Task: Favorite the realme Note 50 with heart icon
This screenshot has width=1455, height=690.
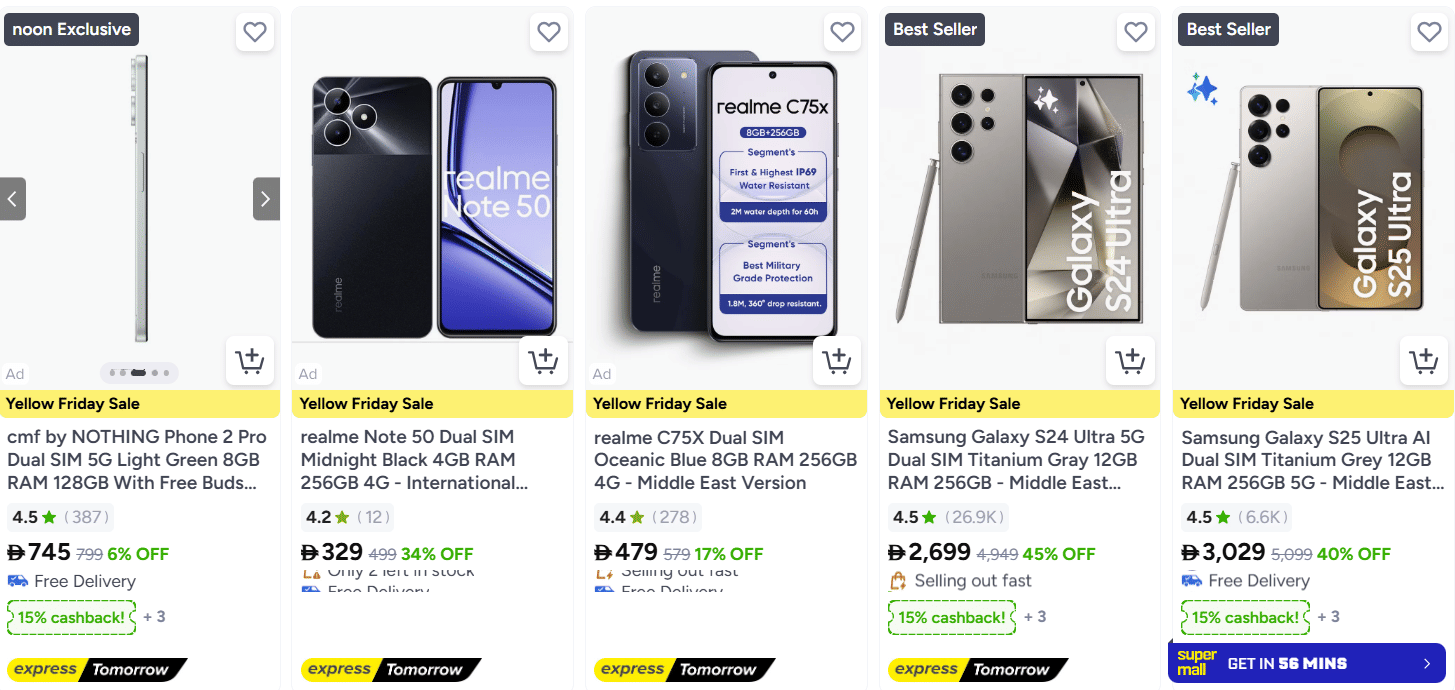Action: point(549,32)
